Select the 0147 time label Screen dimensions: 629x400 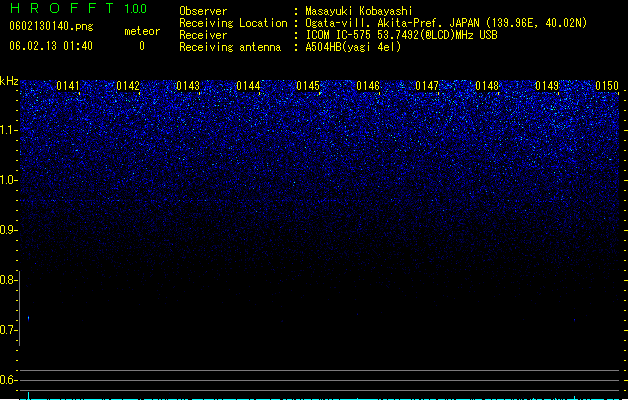(x=427, y=86)
